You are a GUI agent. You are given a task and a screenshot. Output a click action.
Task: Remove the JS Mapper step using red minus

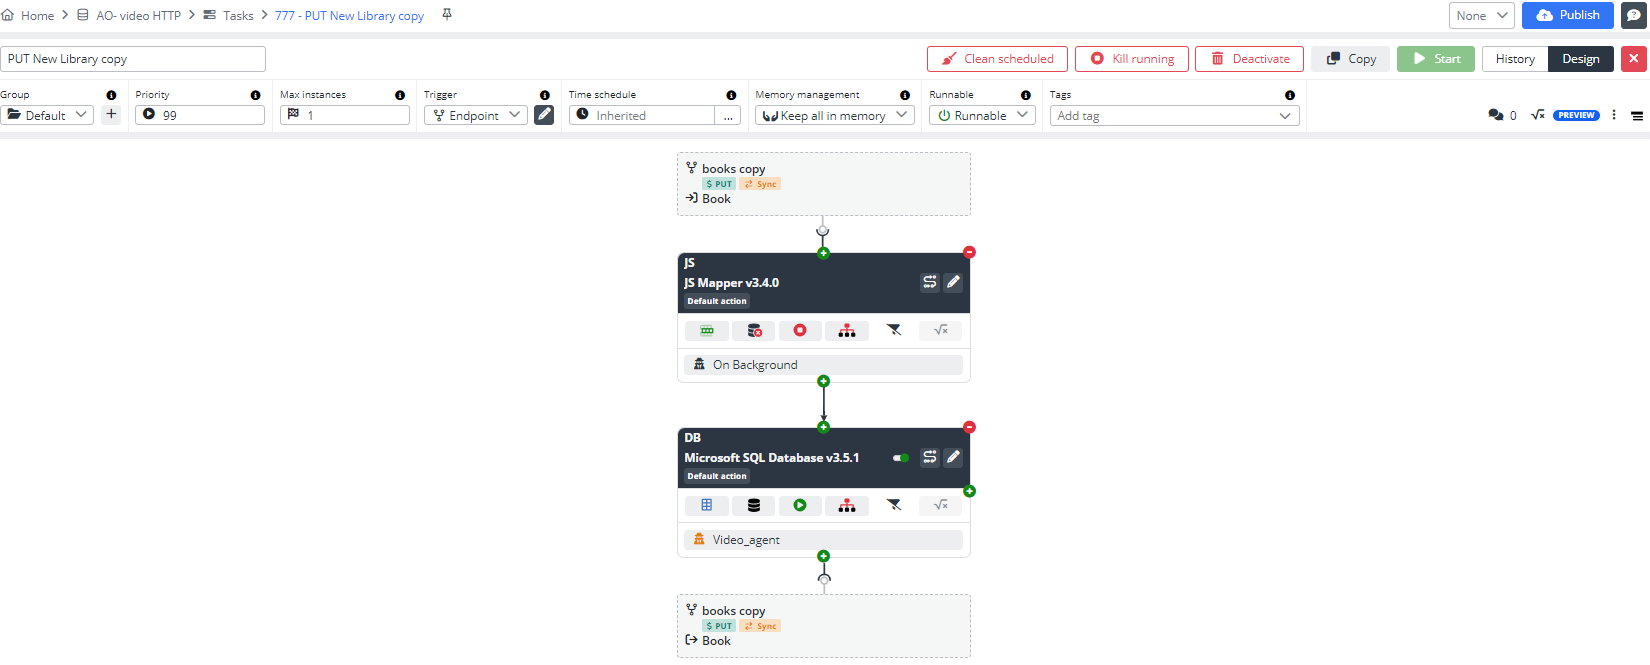click(969, 252)
